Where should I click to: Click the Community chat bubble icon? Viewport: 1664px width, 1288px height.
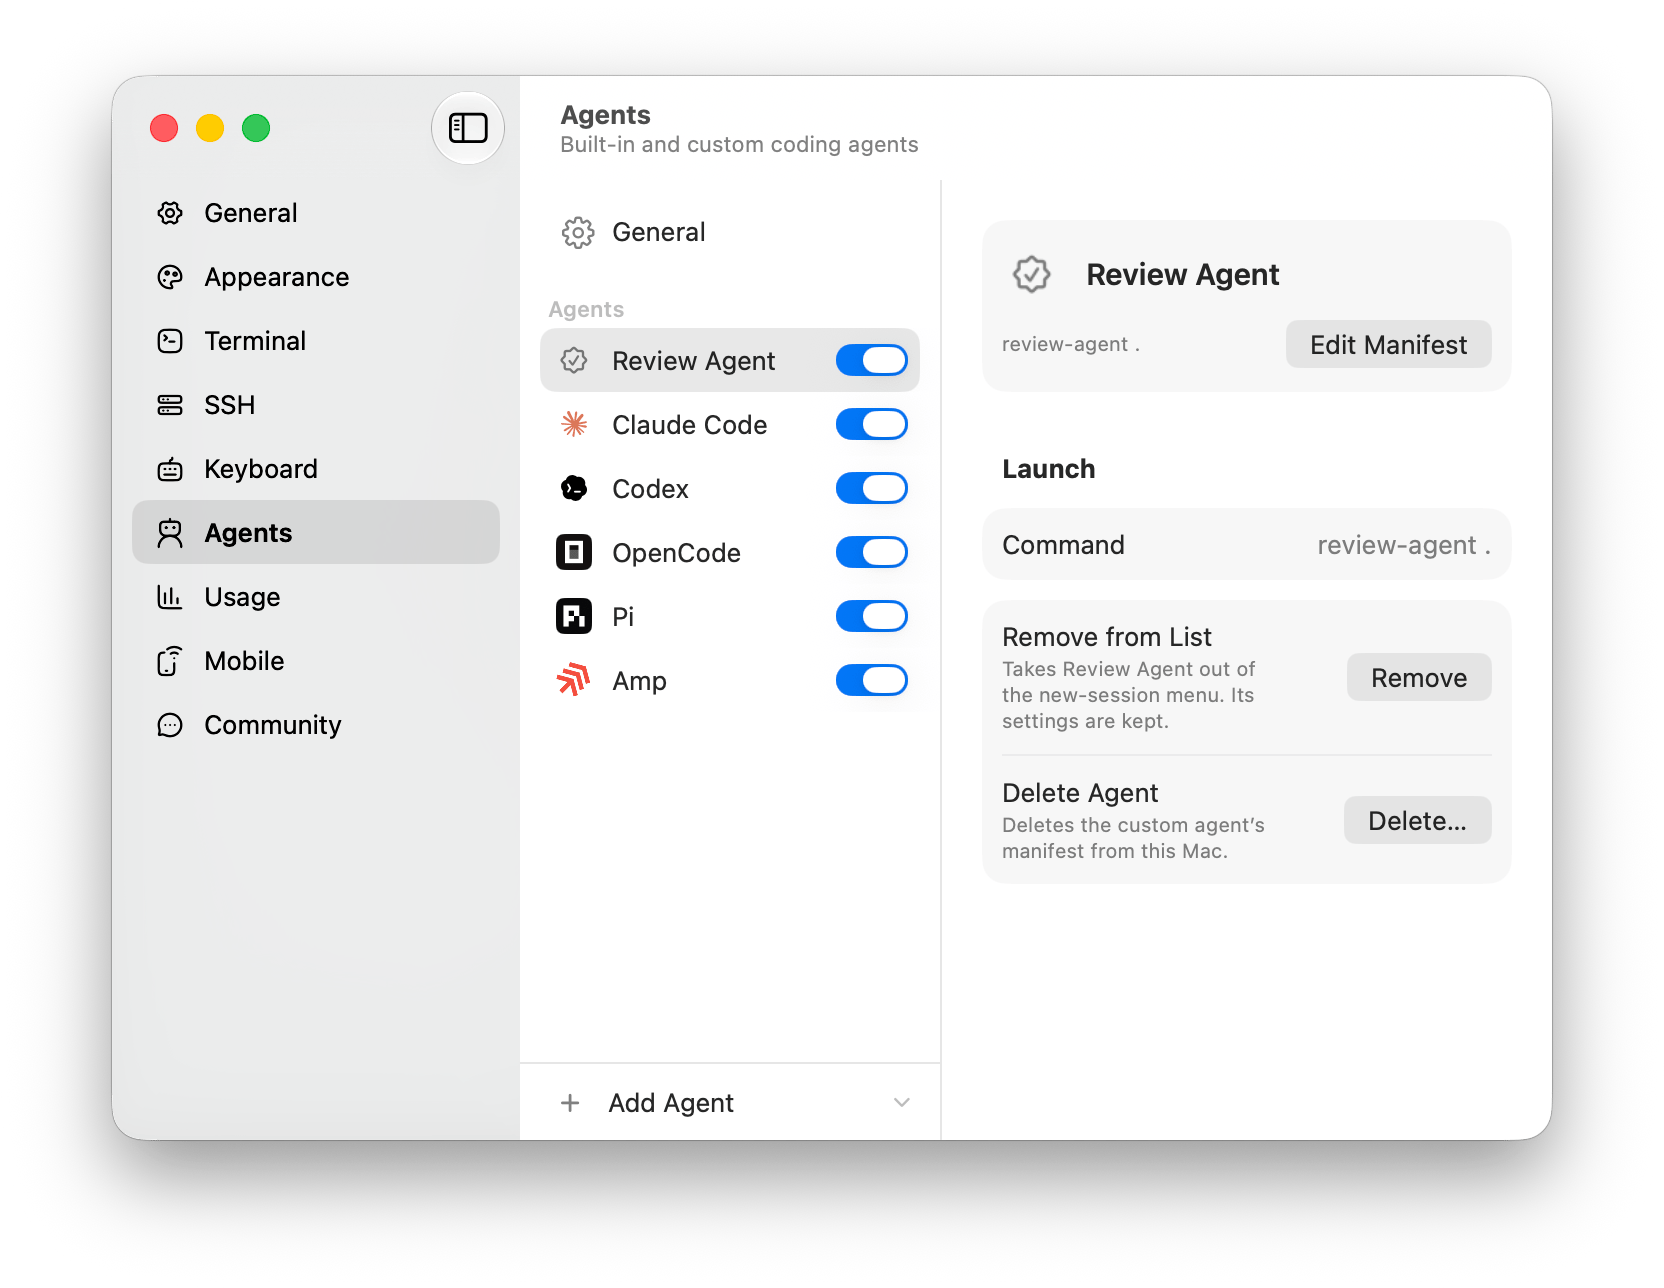[x=170, y=725]
